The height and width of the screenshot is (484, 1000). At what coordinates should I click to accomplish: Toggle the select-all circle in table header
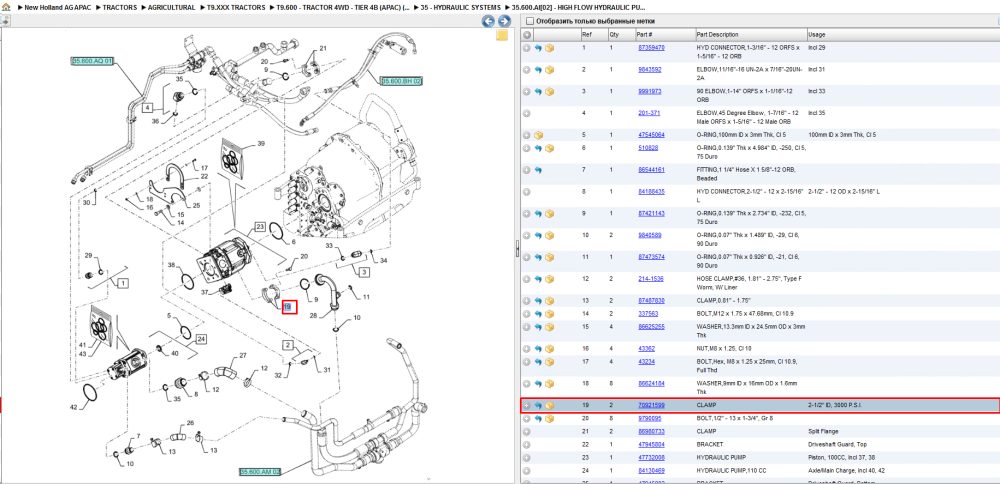coord(527,34)
